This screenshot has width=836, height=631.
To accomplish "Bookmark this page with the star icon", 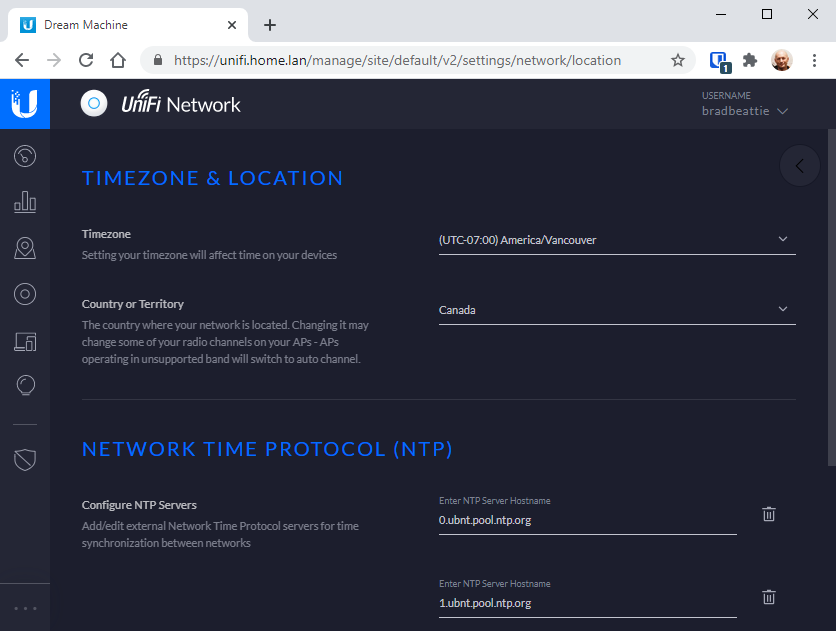I will click(x=678, y=60).
